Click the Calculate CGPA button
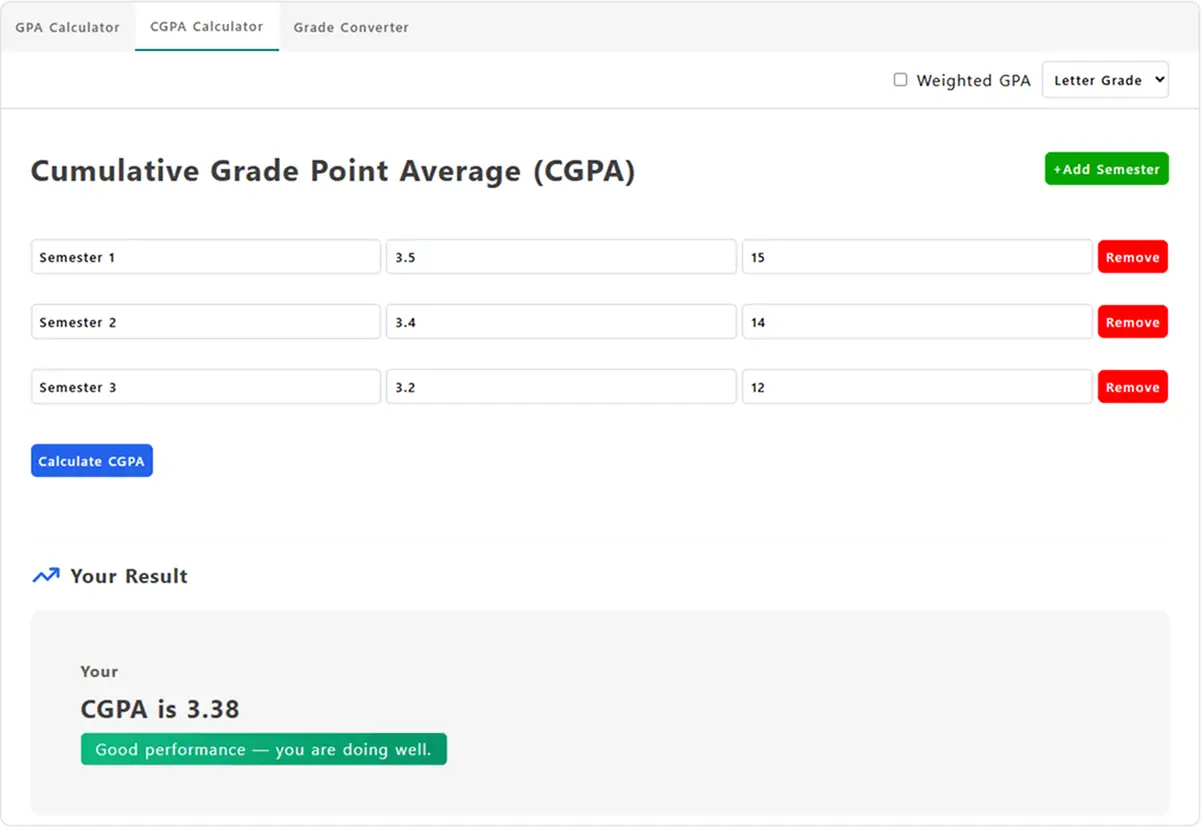The image size is (1202, 827). (92, 461)
